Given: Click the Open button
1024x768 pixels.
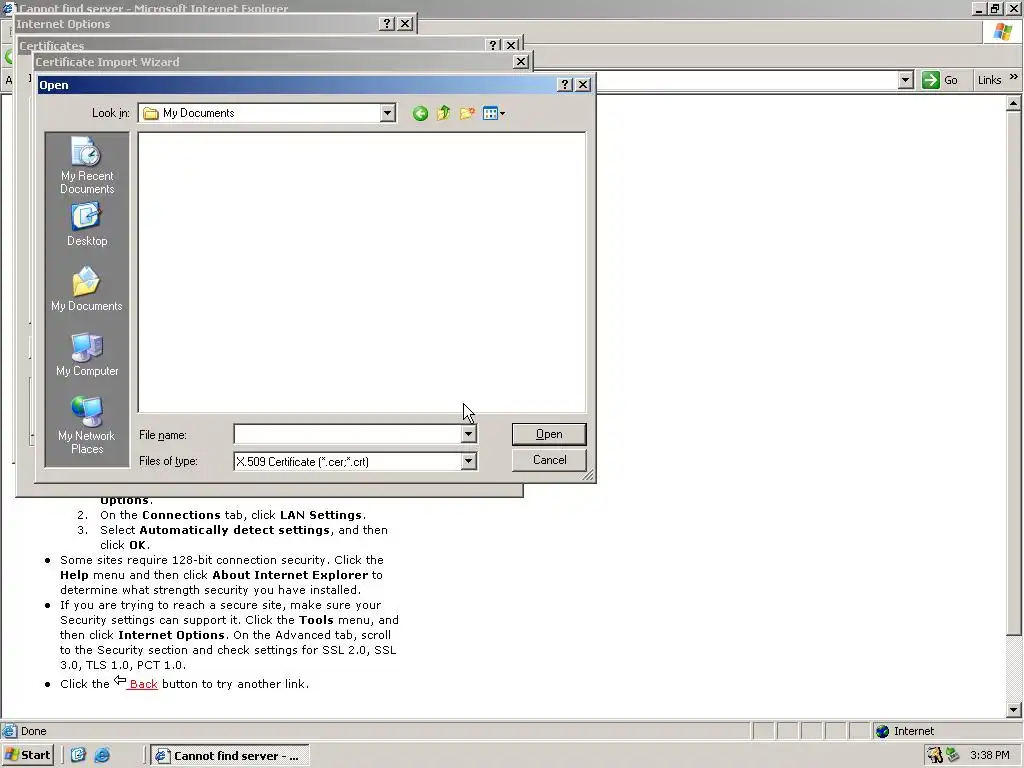Looking at the screenshot, I should (x=549, y=434).
